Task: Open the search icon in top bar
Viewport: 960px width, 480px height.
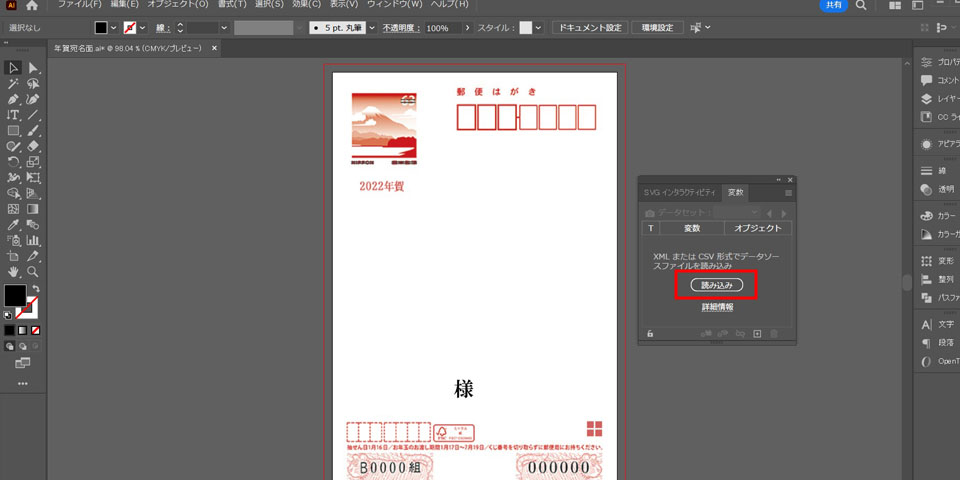Action: 861,5
